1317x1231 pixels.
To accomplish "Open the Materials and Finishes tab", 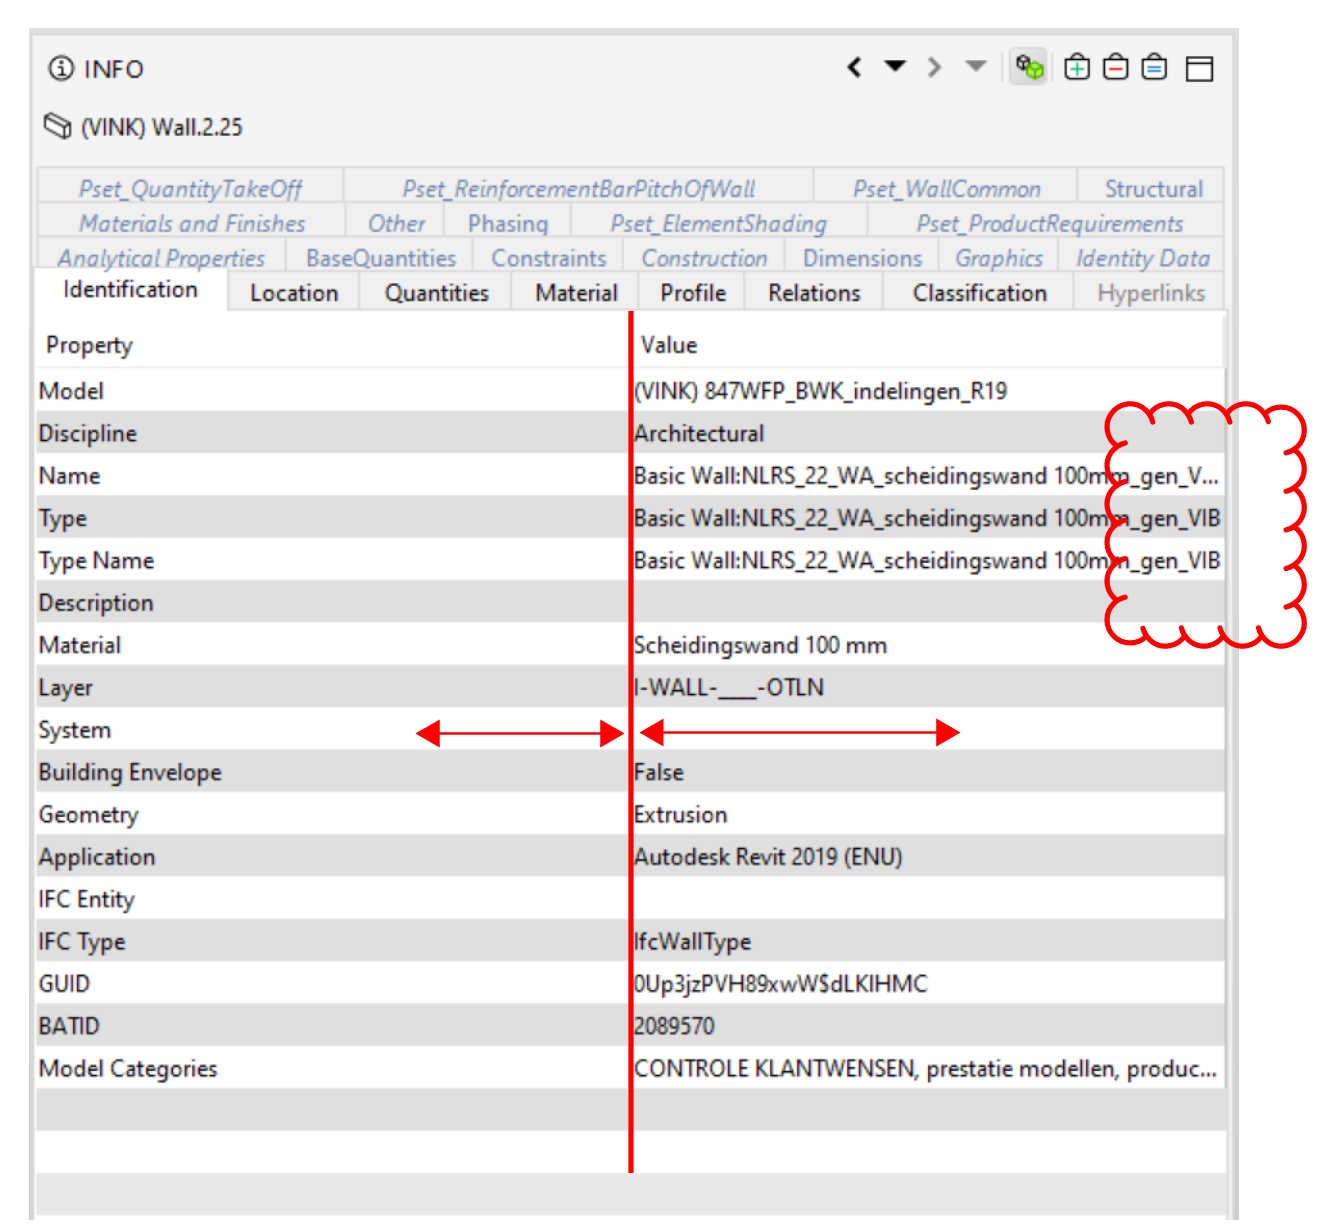I will [x=192, y=223].
